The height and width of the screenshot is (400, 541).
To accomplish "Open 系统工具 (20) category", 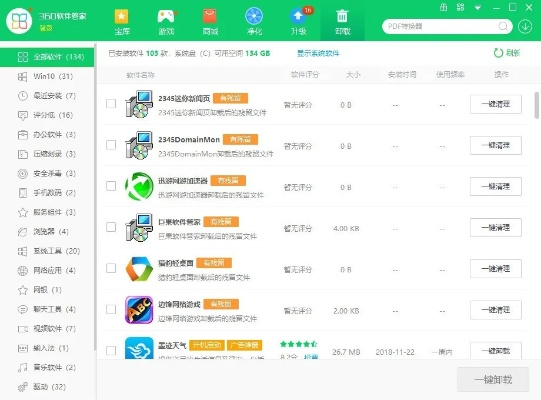I will [47, 251].
